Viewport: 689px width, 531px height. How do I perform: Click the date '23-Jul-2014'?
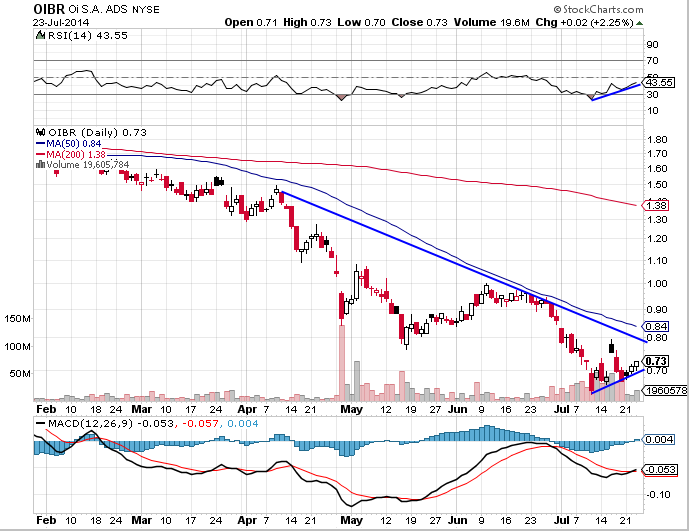point(61,22)
